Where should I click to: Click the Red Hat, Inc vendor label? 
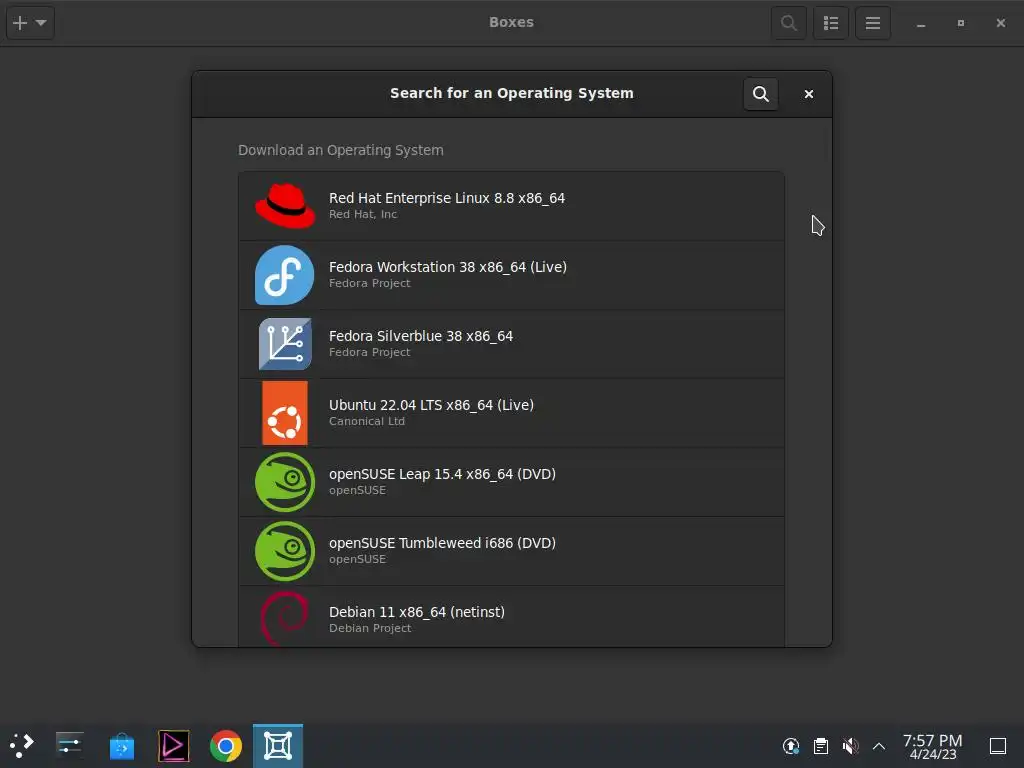click(363, 214)
